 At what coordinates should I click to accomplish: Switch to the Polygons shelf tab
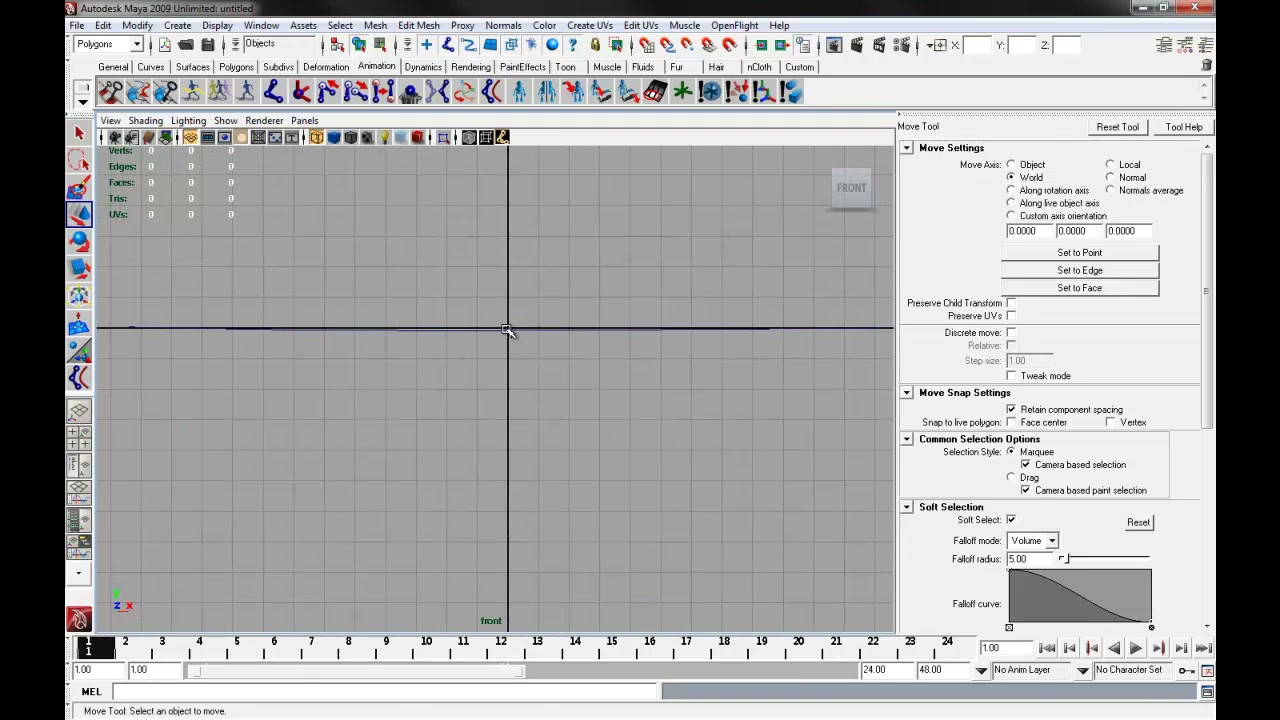(236, 67)
